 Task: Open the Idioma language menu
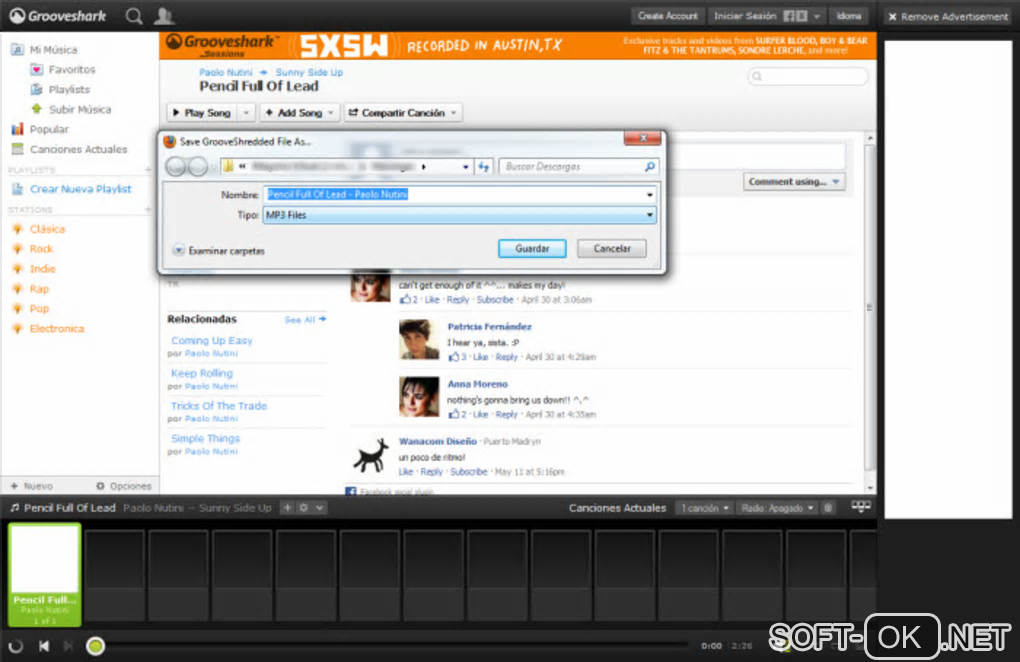coord(848,16)
